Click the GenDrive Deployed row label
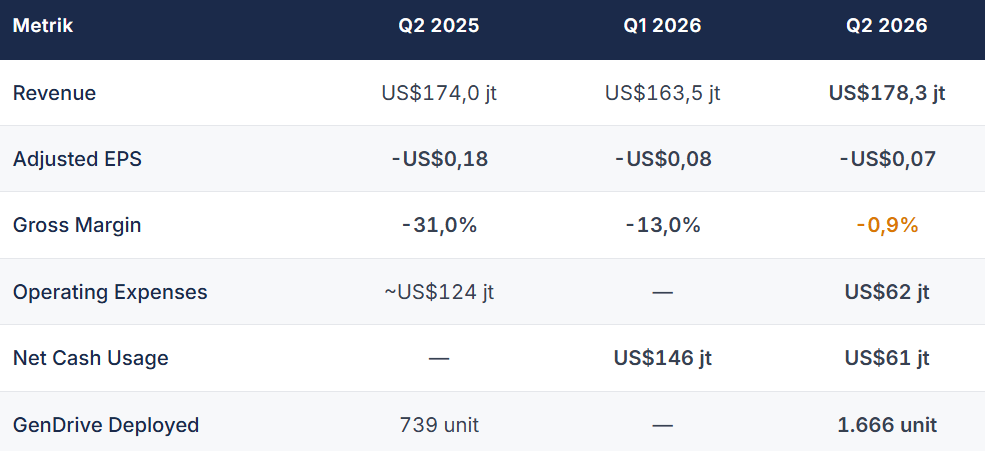 [x=106, y=425]
